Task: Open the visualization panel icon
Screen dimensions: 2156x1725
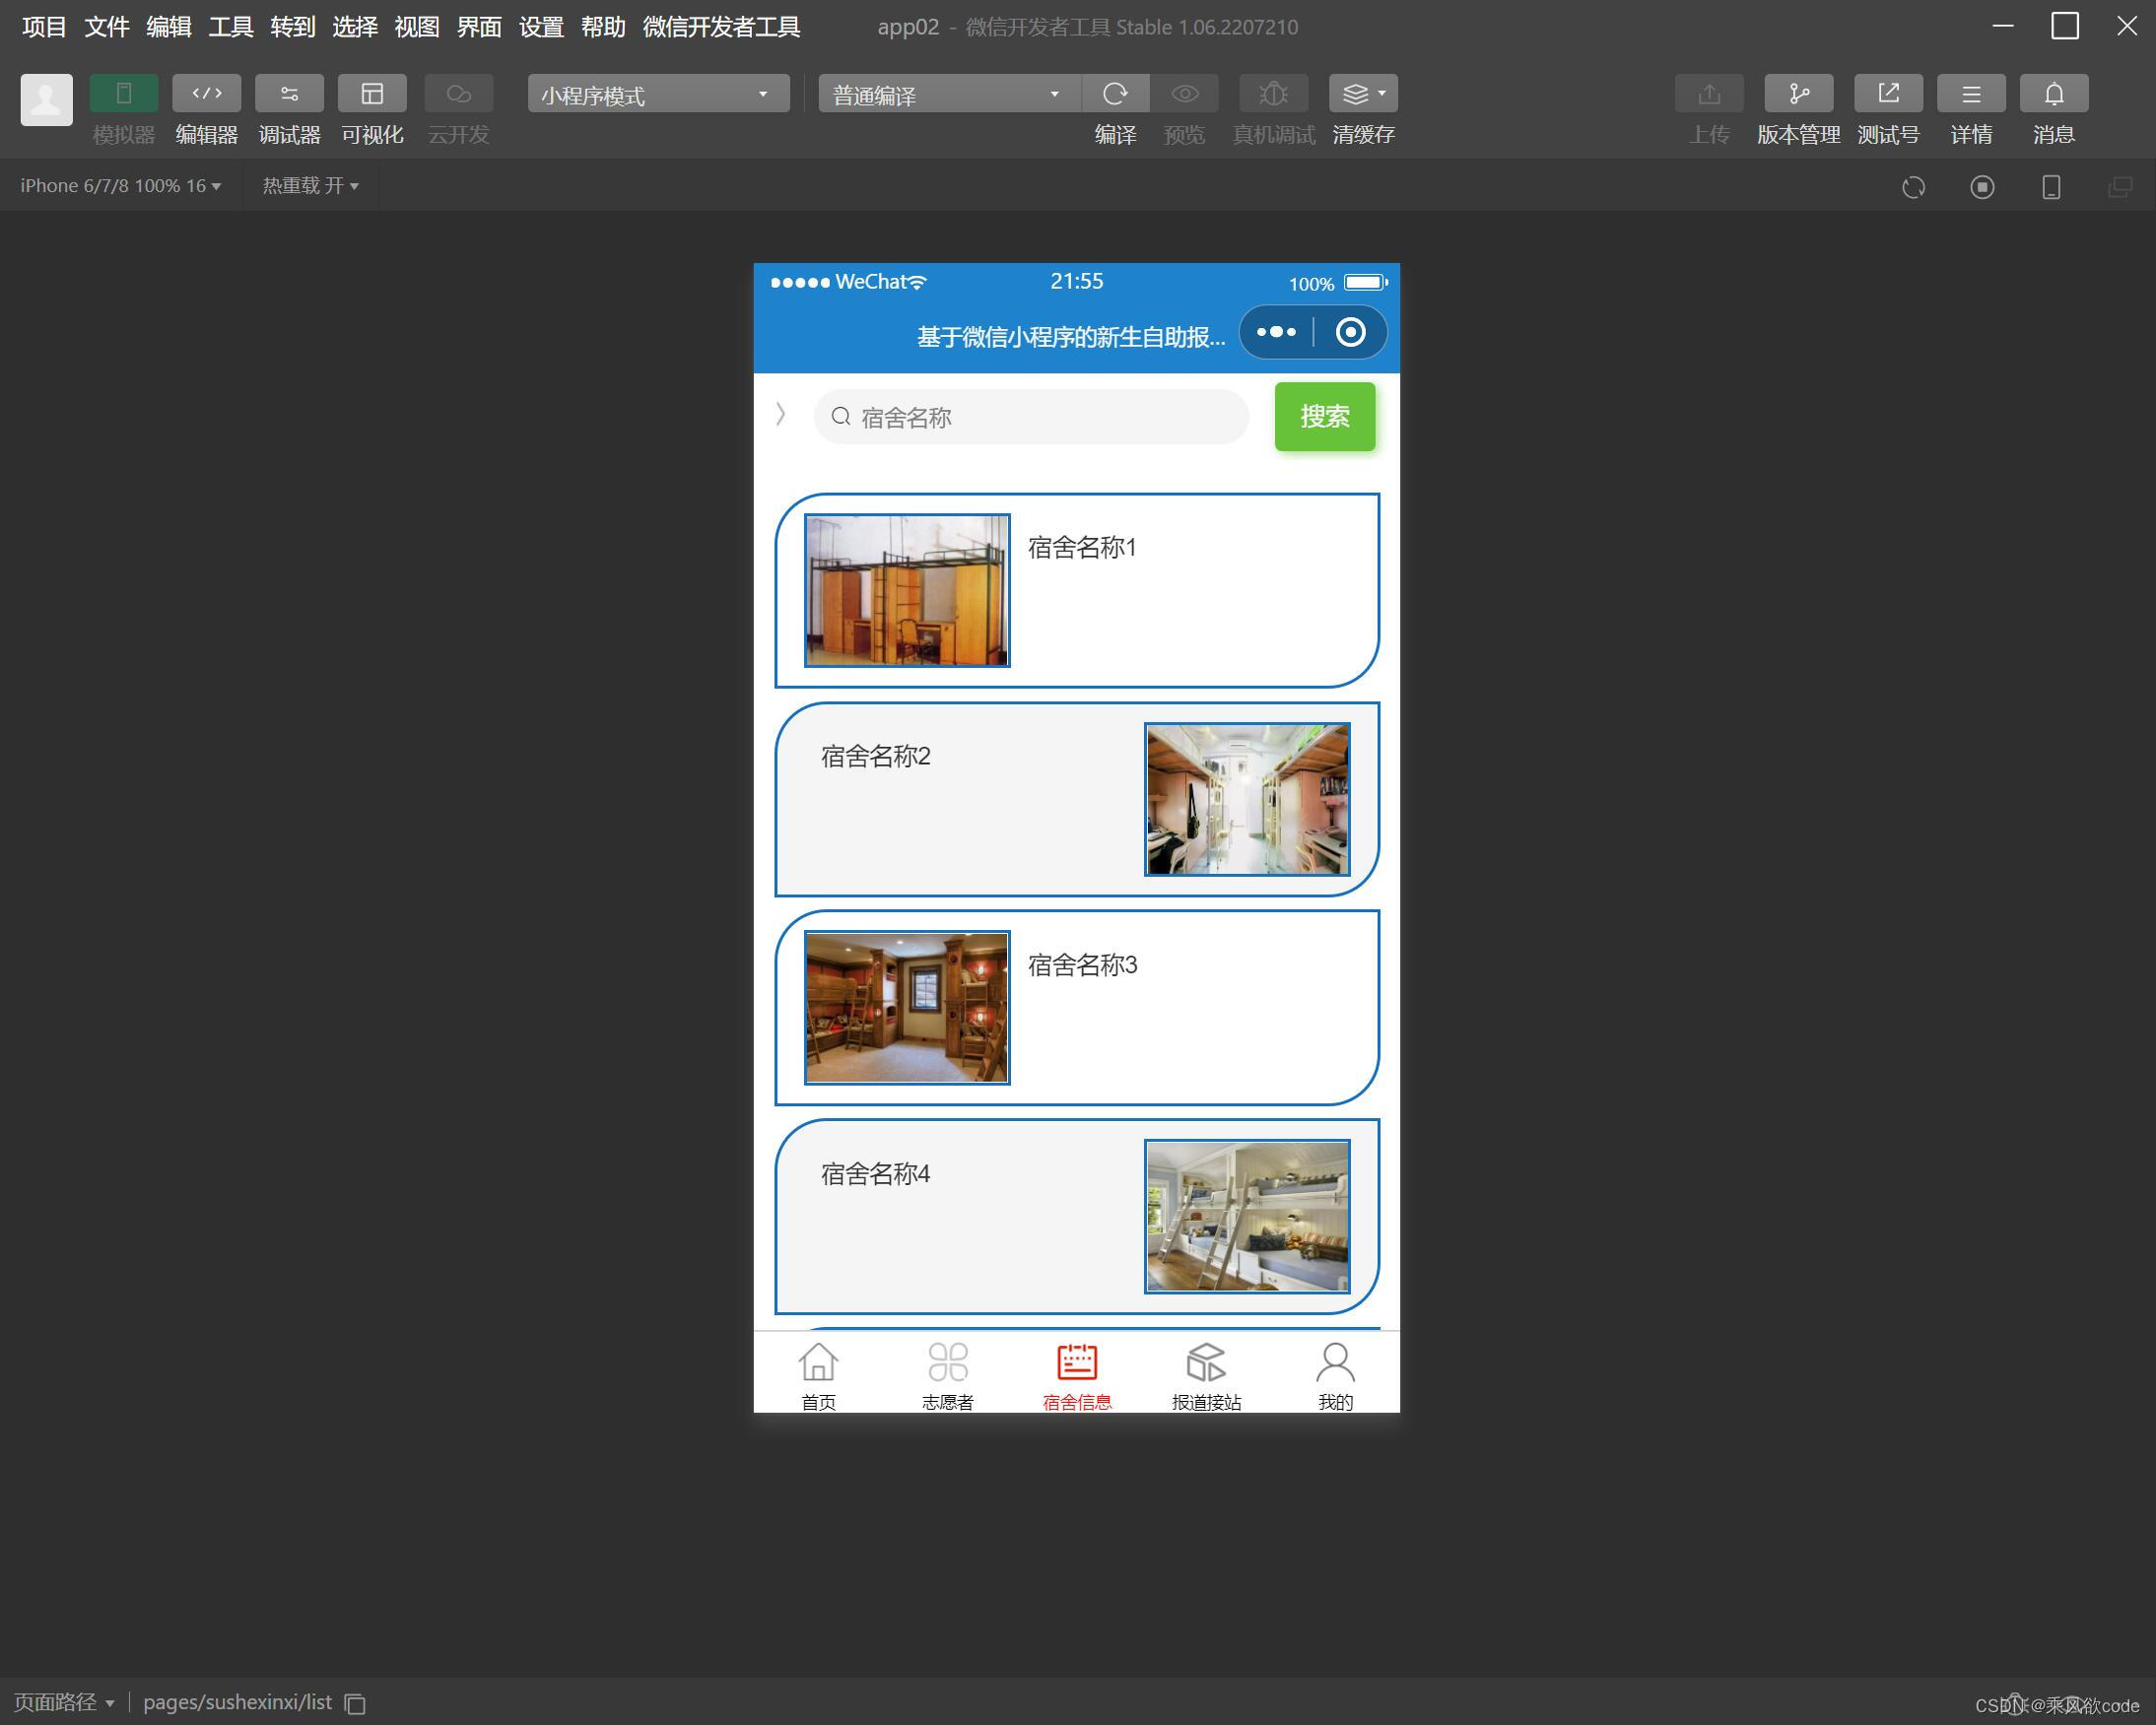Action: [x=372, y=94]
